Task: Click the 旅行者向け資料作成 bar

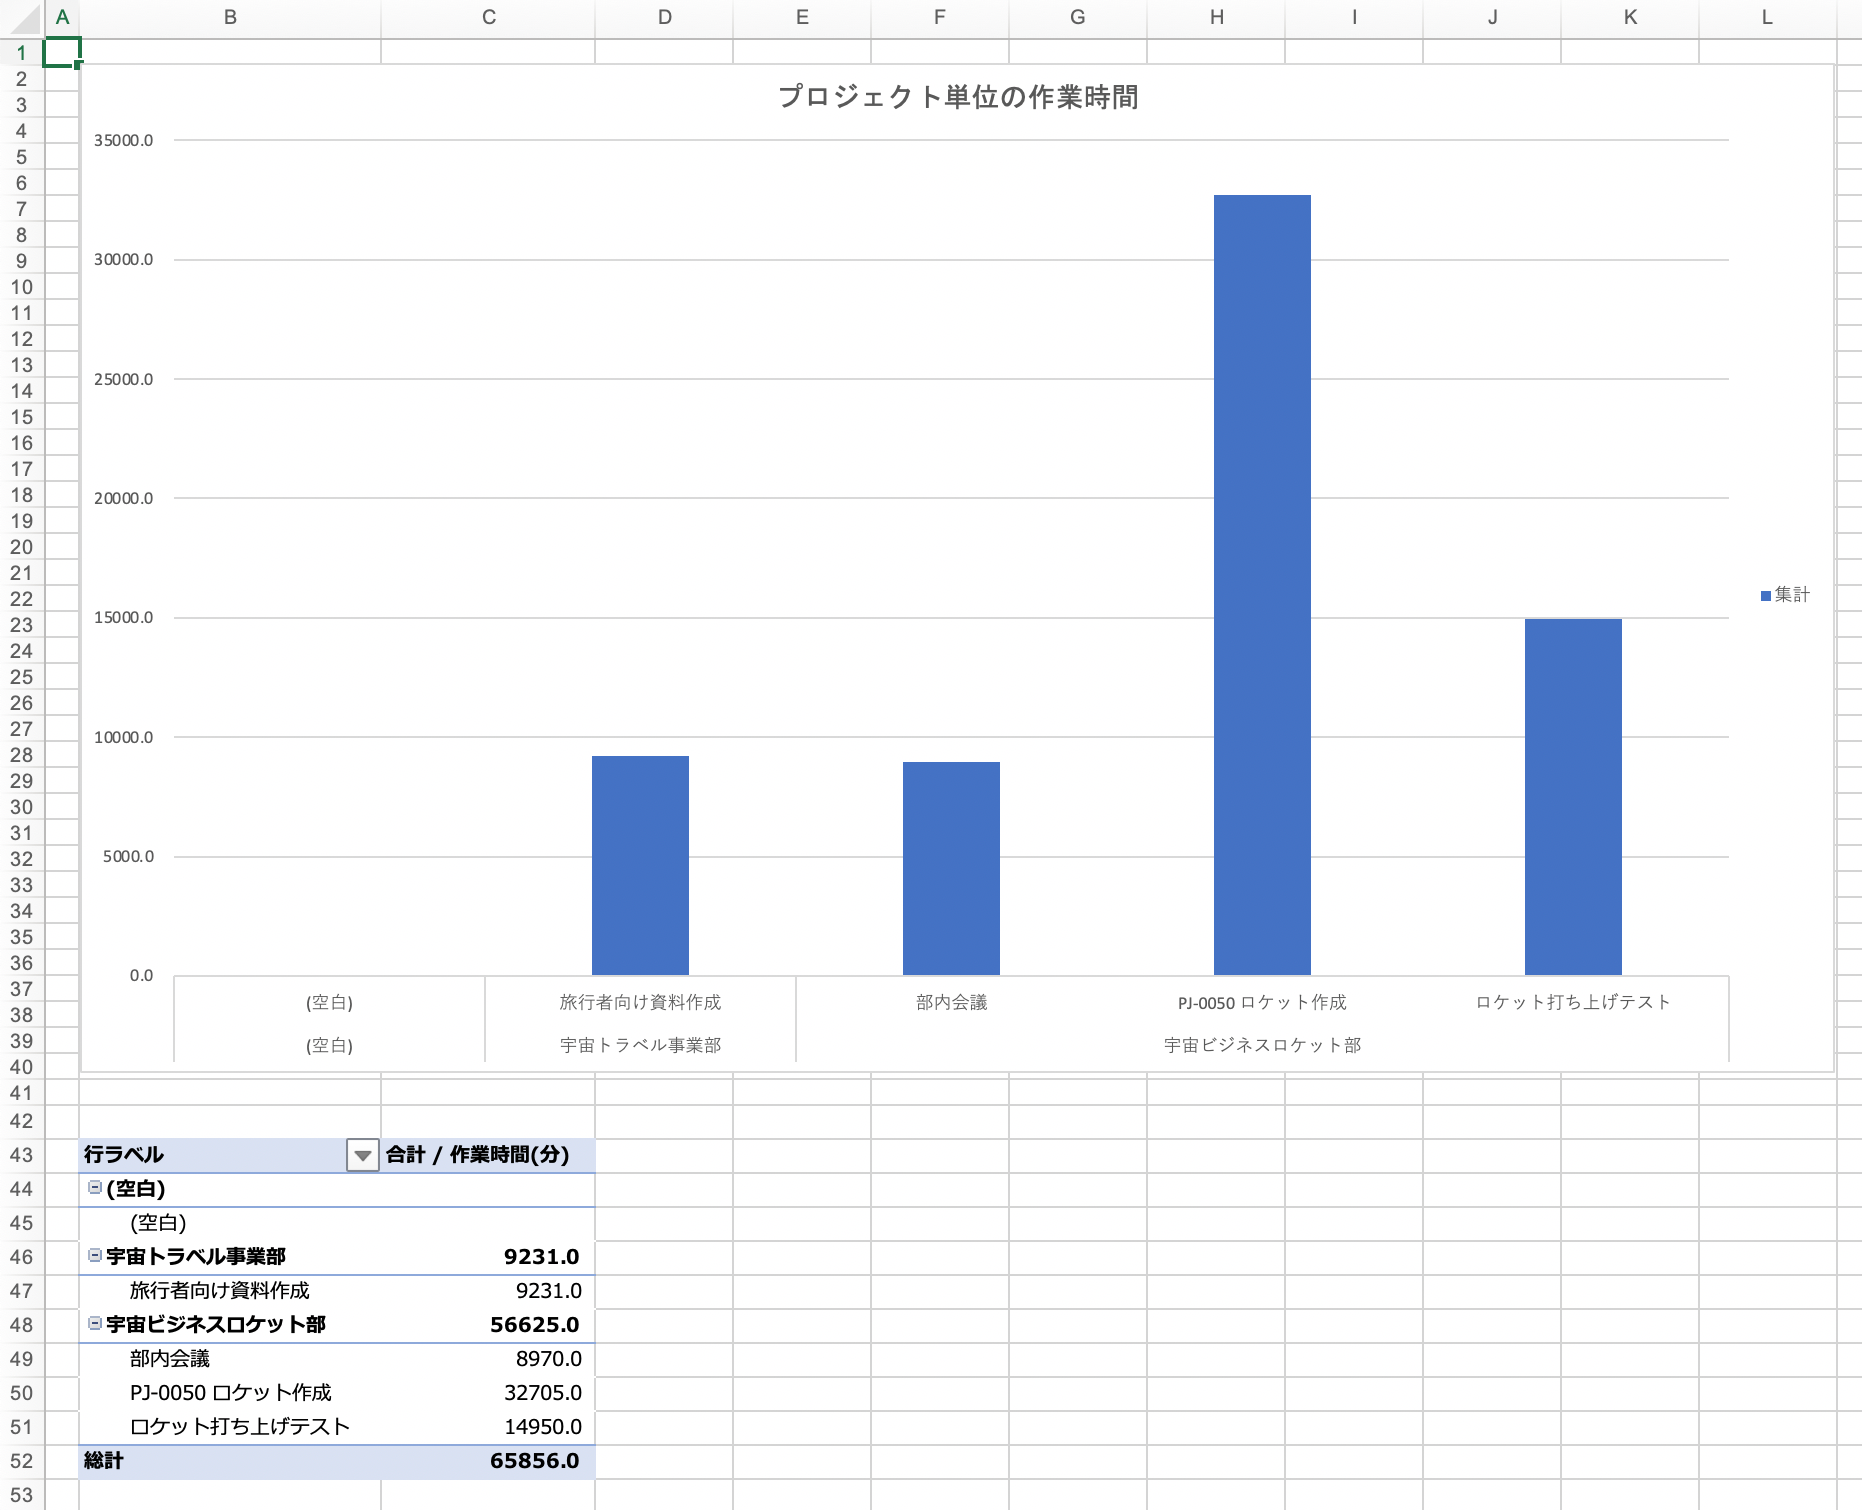Action: pos(640,865)
